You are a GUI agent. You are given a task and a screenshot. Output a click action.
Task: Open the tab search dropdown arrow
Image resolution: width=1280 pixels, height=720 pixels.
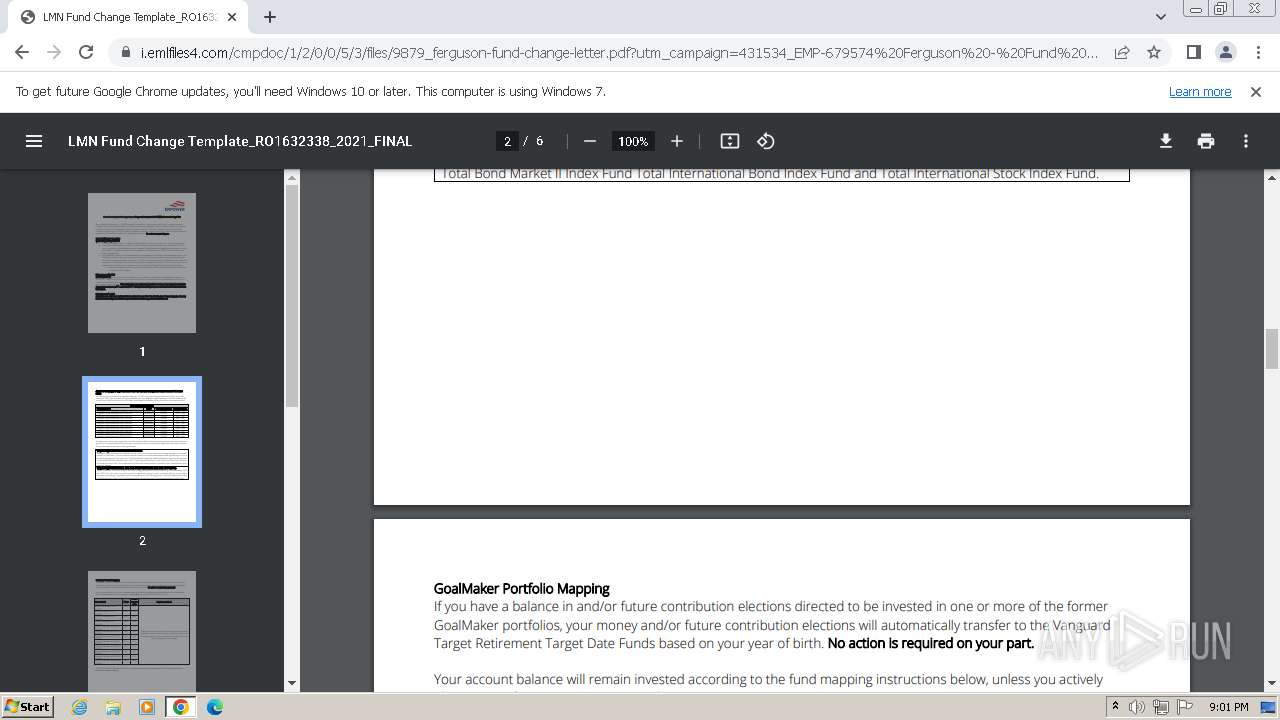tap(1160, 17)
